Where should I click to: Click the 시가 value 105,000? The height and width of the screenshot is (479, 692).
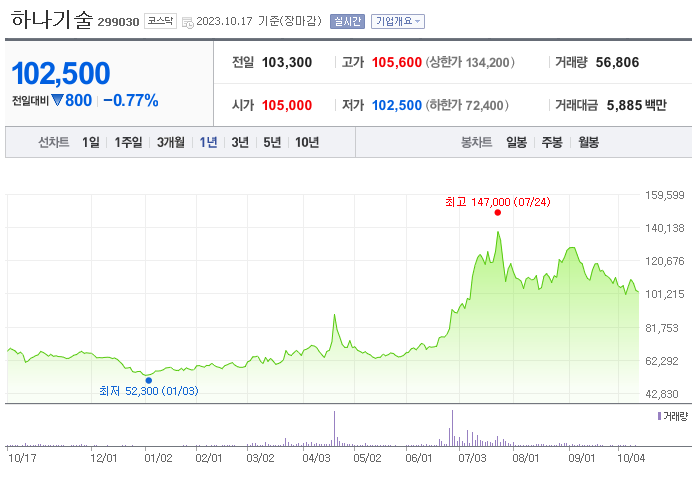coord(287,105)
